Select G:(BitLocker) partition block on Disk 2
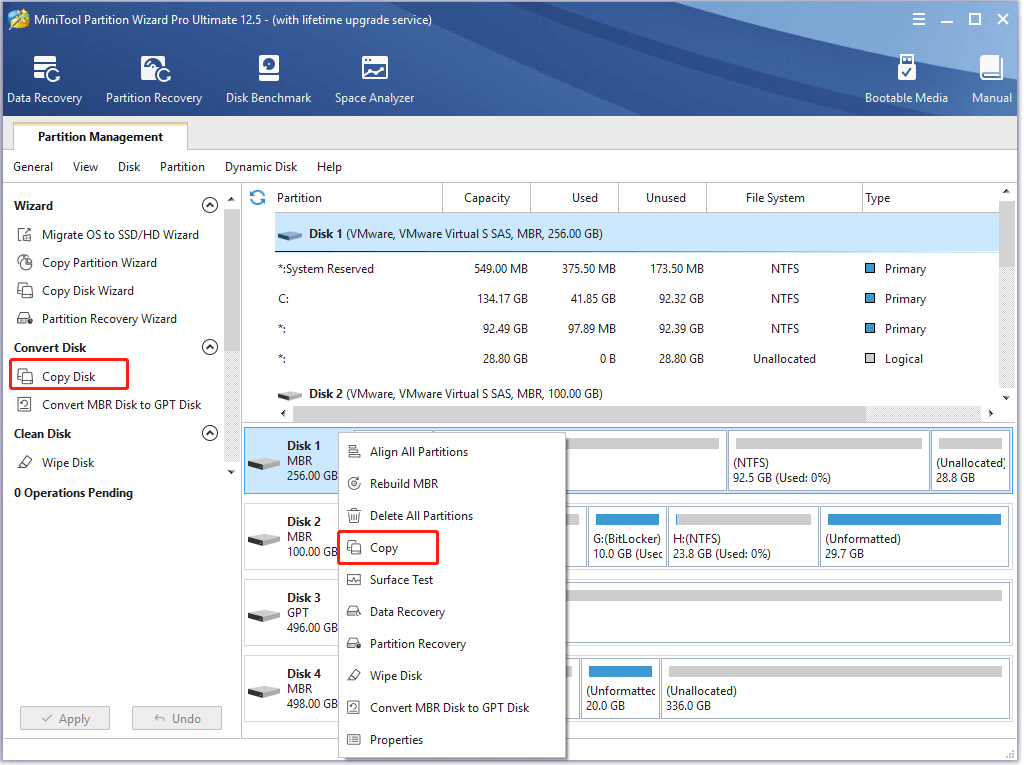Screen dimensions: 1024x765 click(627, 536)
